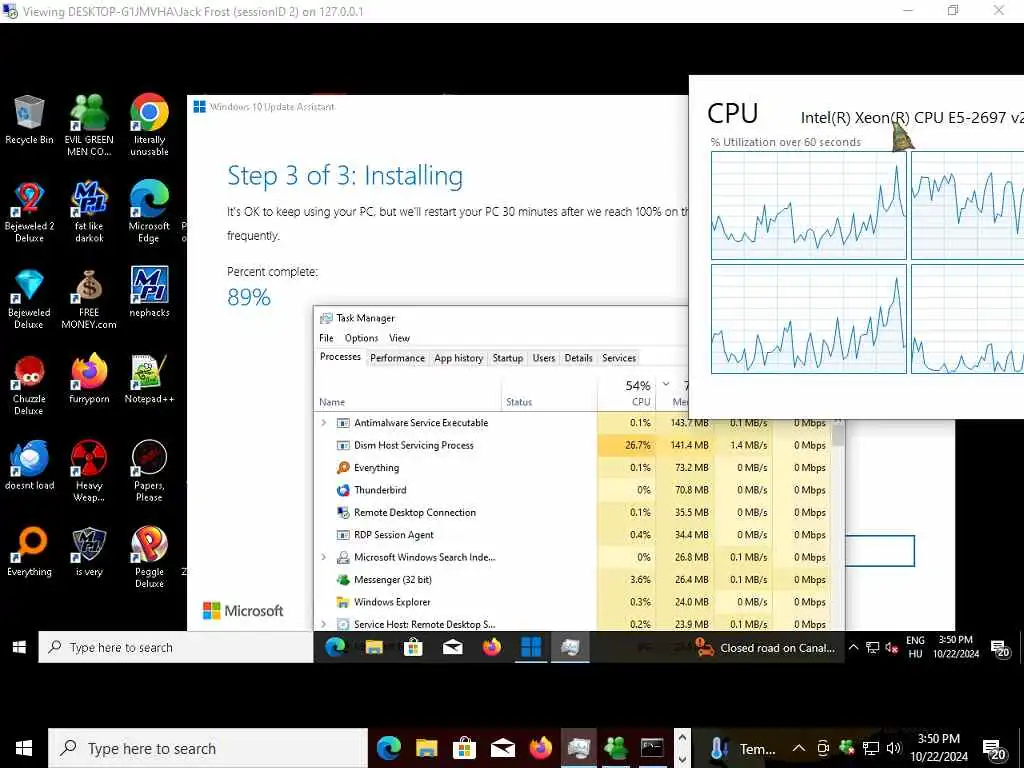Open the host Start button on the bottom taskbar
This screenshot has width=1024, height=768.
24,748
